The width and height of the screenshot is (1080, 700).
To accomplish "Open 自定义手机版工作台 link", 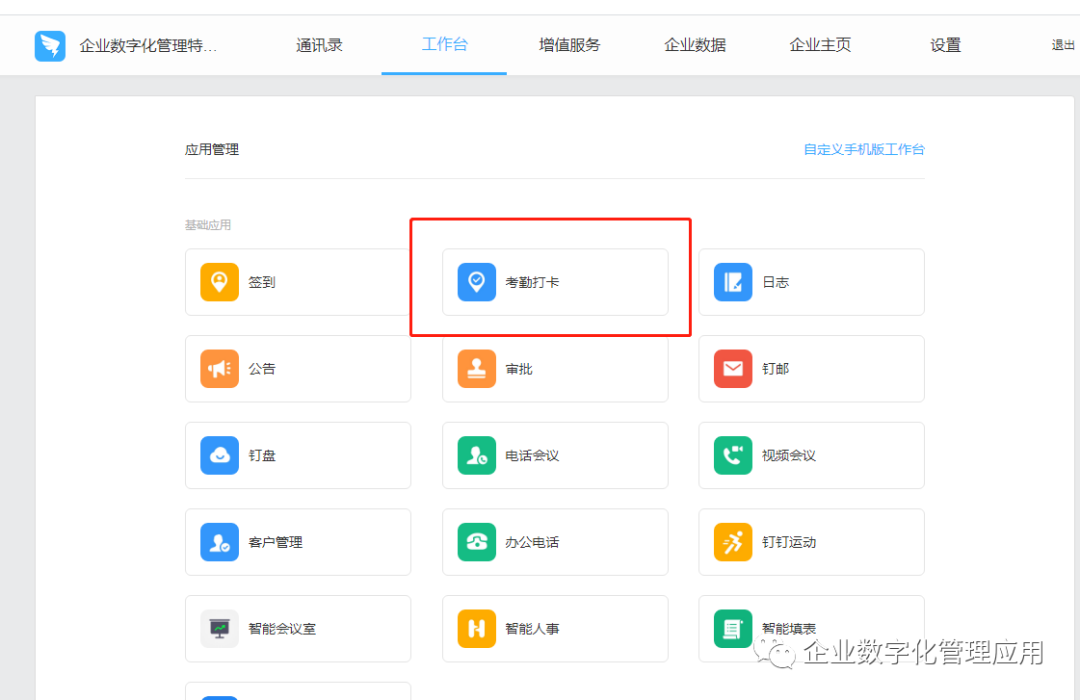I will point(864,150).
